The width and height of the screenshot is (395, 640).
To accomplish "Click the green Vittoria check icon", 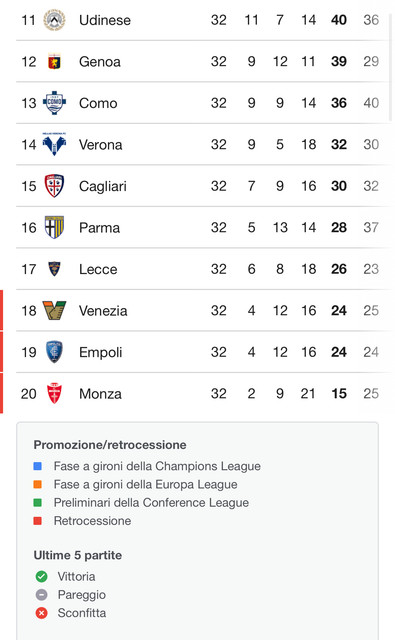I will tap(42, 576).
